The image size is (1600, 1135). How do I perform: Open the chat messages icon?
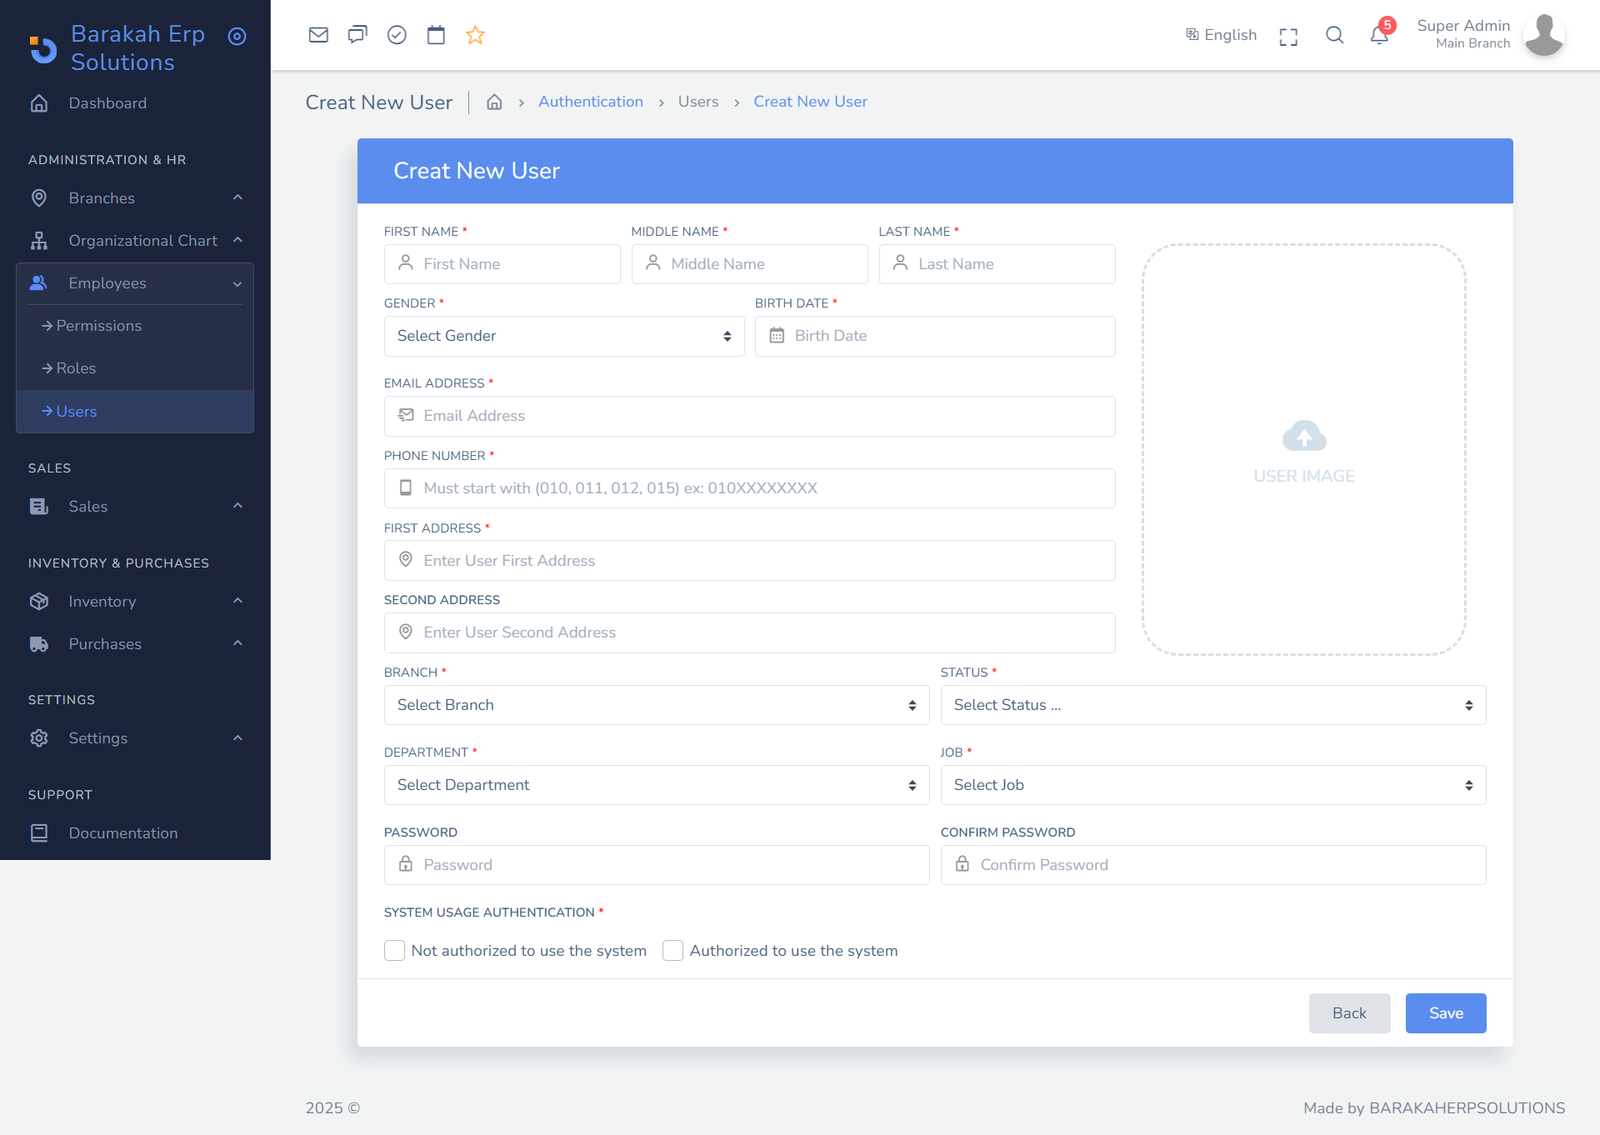(357, 35)
